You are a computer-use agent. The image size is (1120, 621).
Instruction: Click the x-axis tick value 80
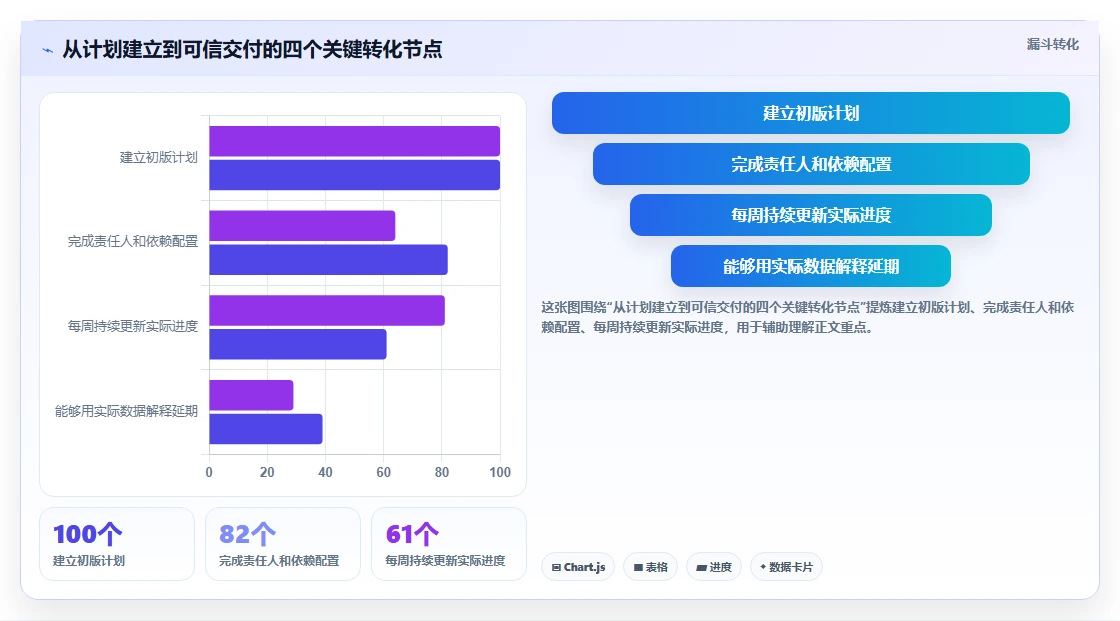coord(441,472)
